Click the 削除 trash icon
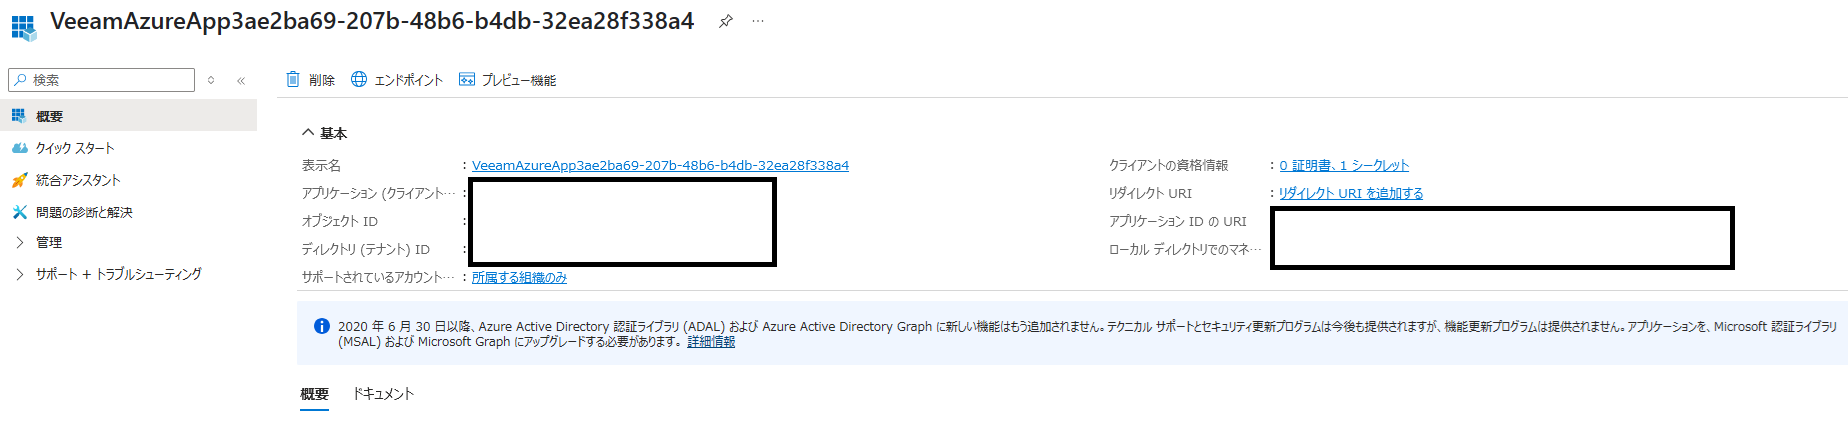Screen dimensions: 1848x440 point(293,79)
